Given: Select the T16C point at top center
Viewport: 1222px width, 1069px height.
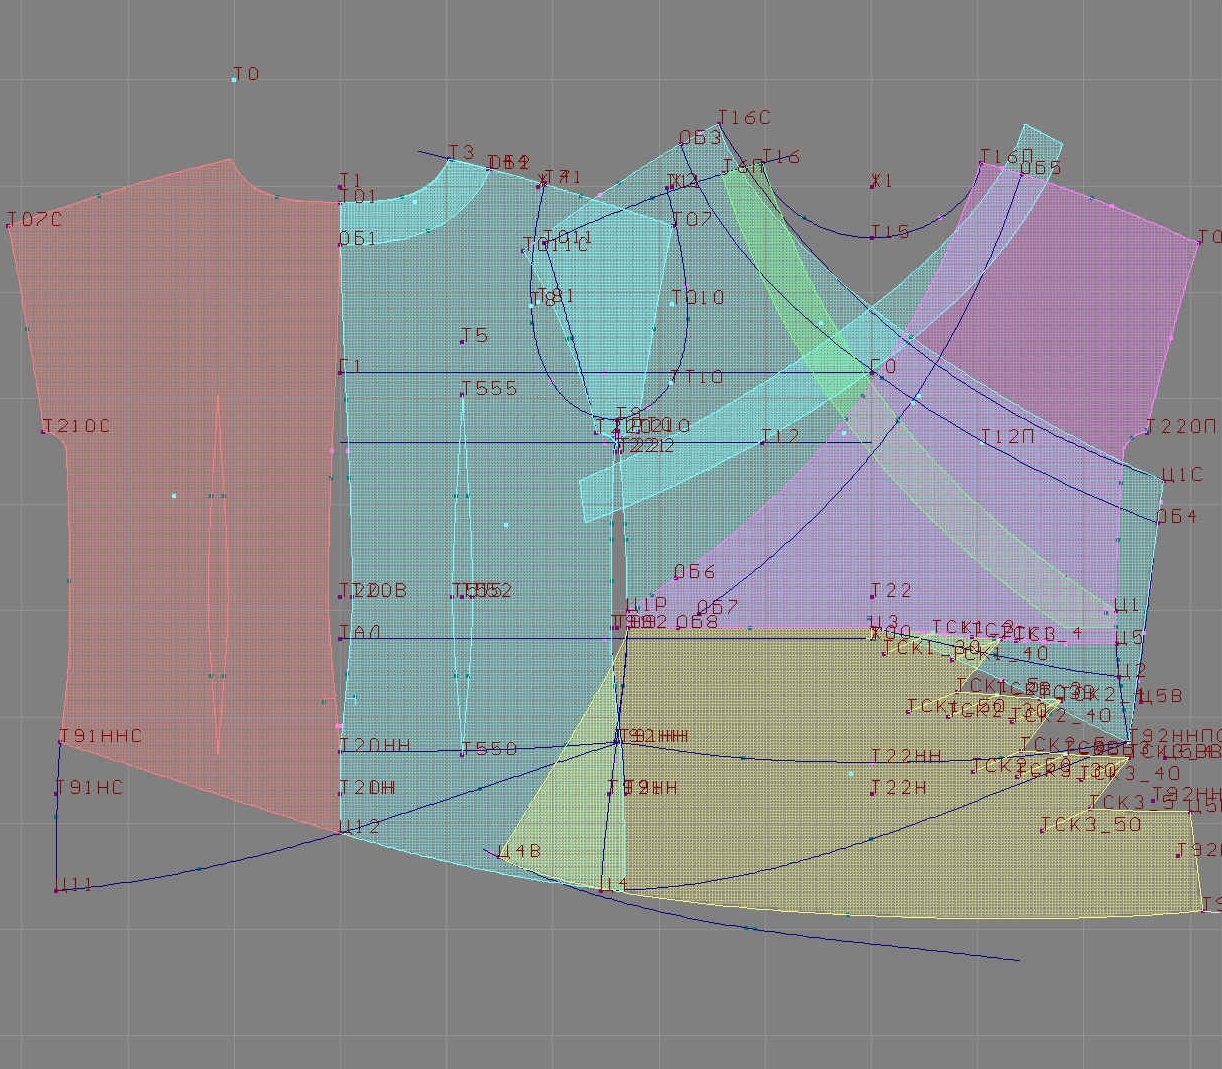Looking at the screenshot, I should [x=720, y=123].
